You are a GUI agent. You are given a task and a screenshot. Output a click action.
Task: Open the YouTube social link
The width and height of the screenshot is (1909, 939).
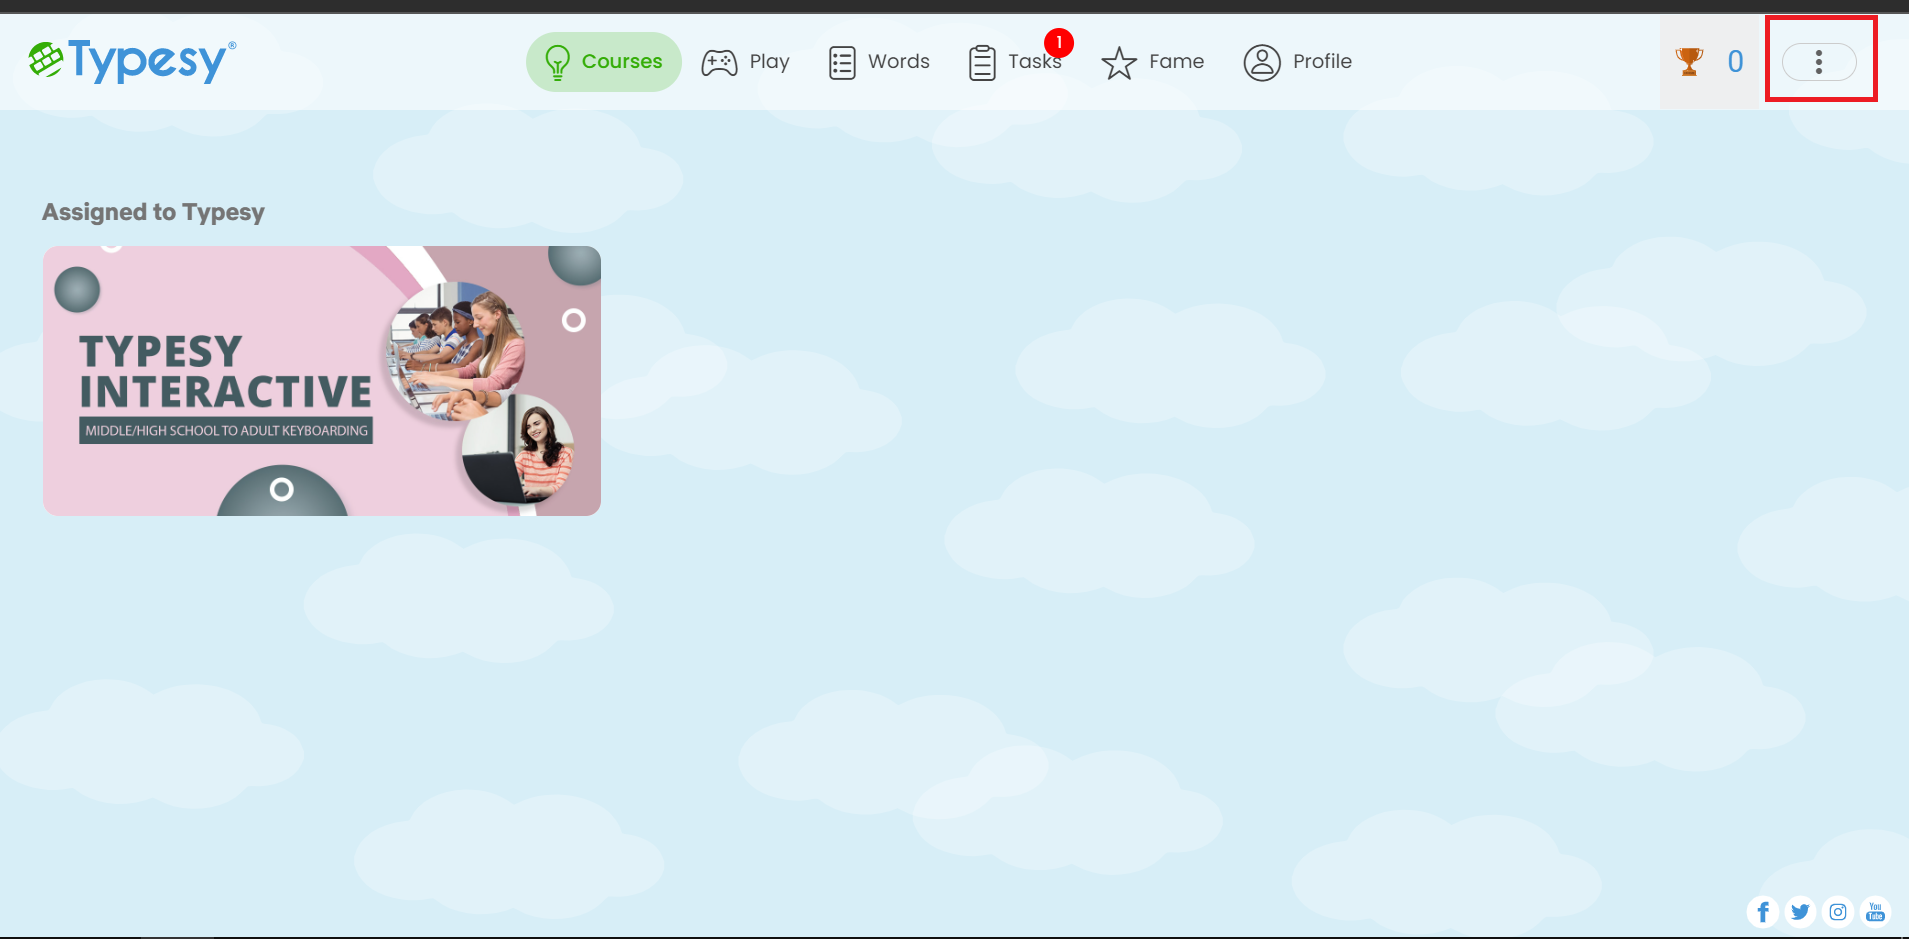[1876, 912]
